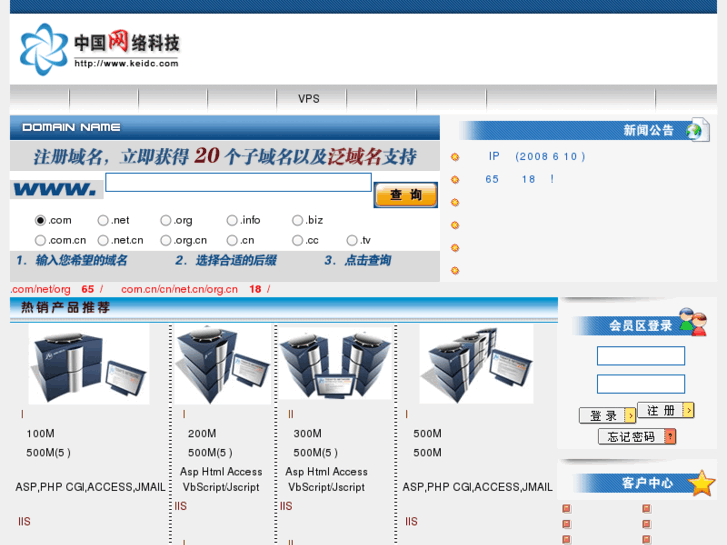Click the 100M plan size text
The image size is (727, 545).
[40, 434]
